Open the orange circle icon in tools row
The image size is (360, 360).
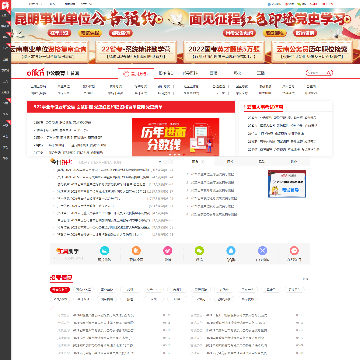coord(136,251)
